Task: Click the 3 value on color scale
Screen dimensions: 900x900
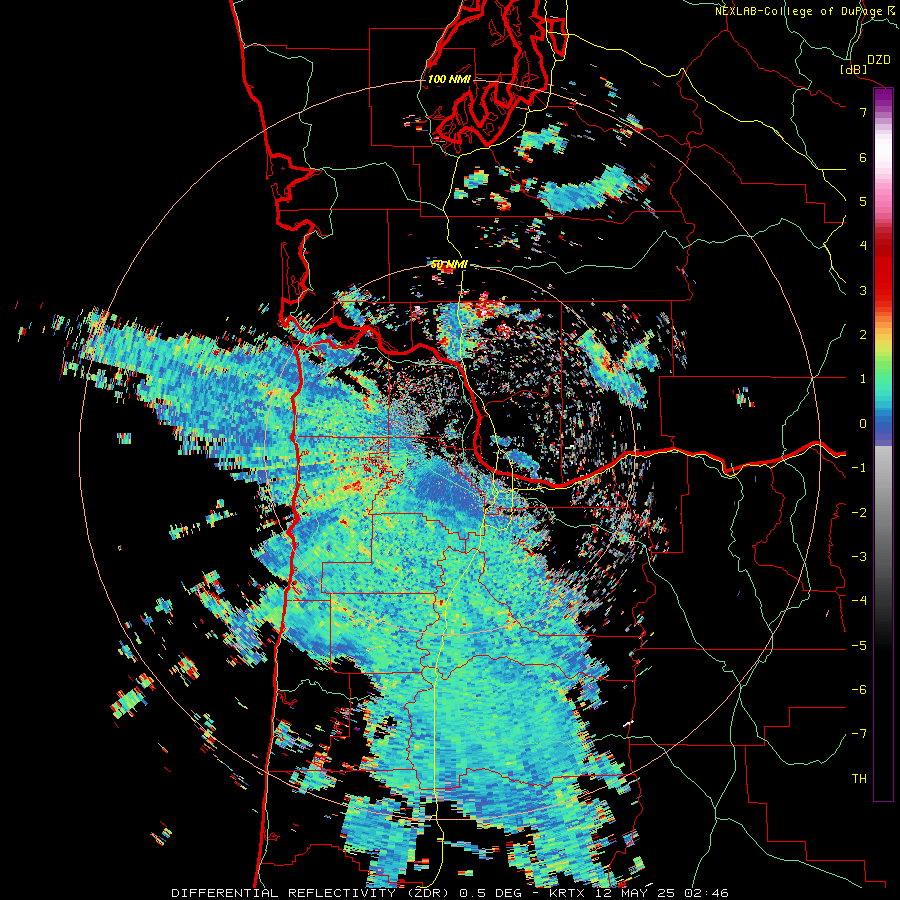Action: [863, 290]
